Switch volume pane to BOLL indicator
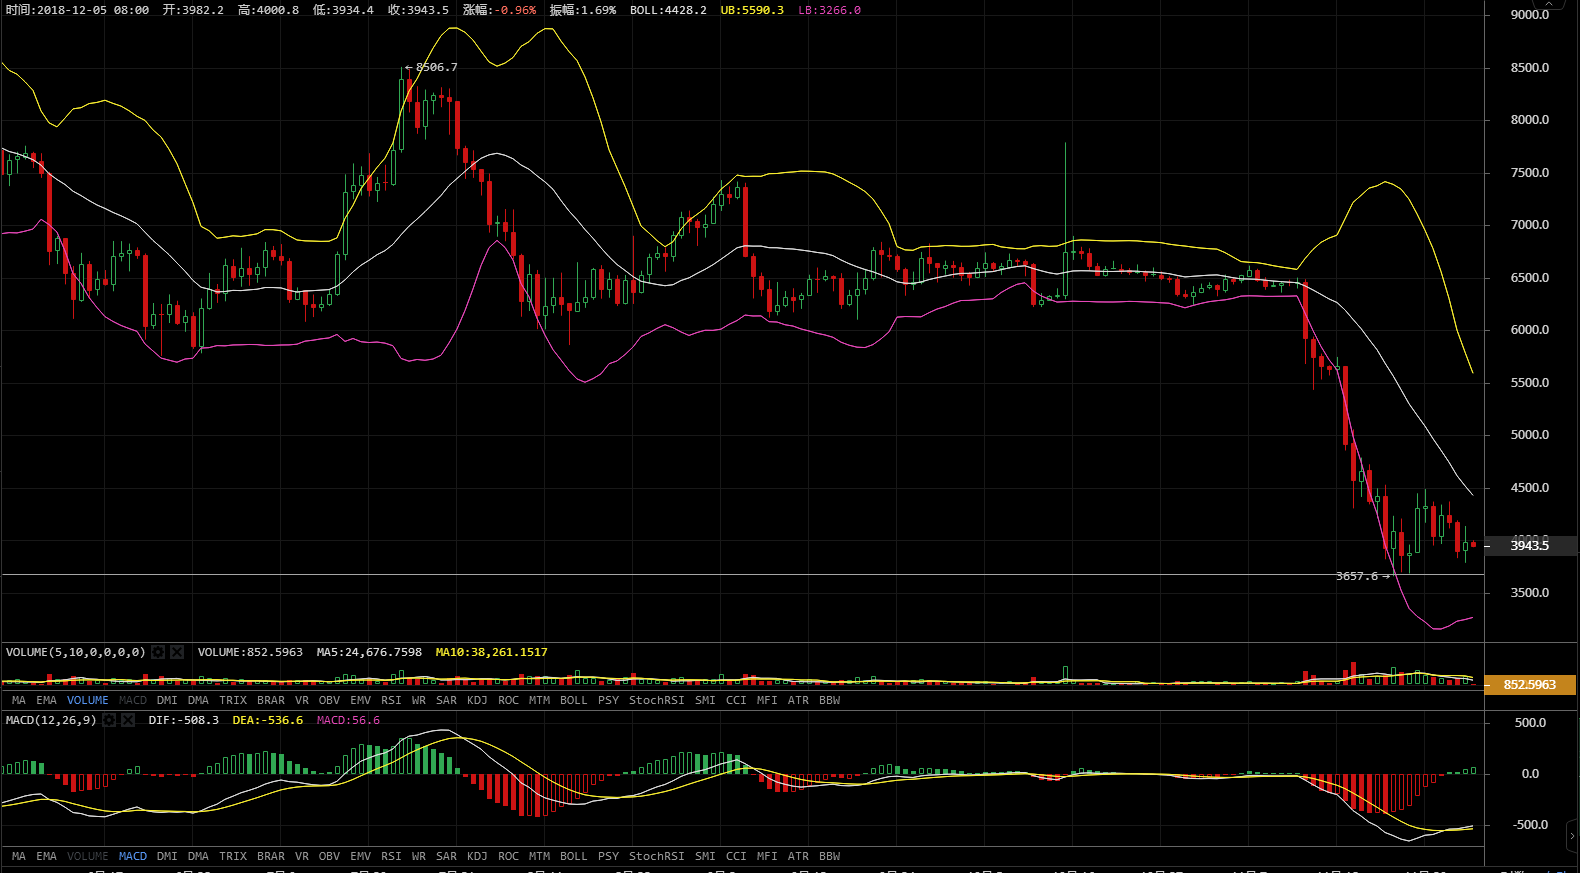Viewport: 1580px width, 873px height. coord(574,700)
